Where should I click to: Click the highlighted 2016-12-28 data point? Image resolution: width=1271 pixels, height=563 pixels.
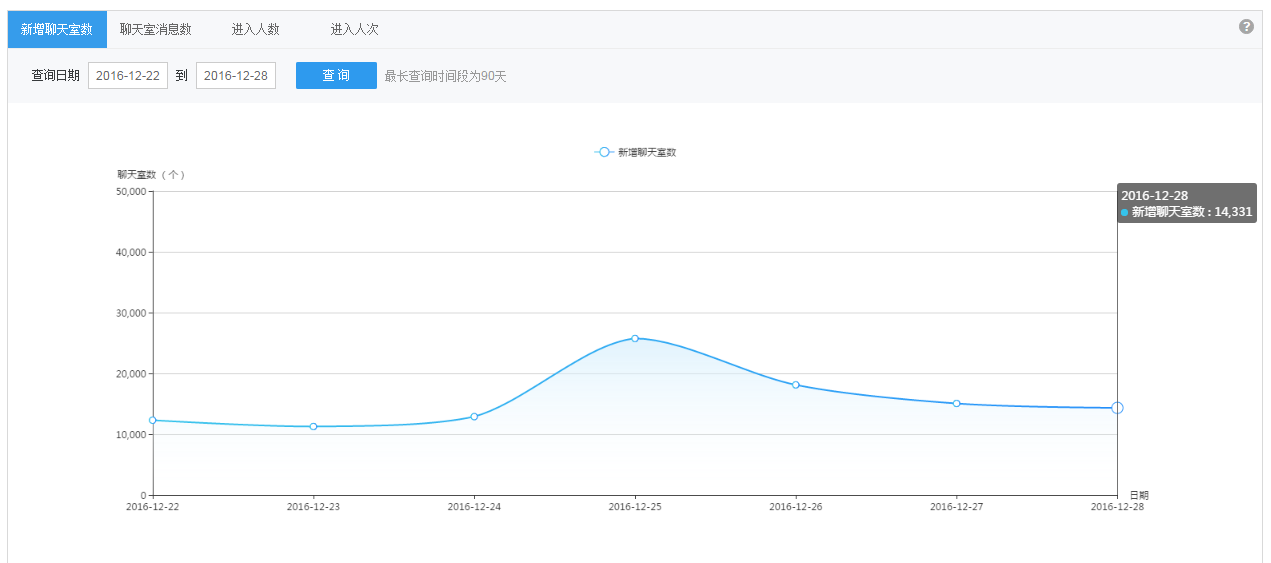click(x=1117, y=408)
